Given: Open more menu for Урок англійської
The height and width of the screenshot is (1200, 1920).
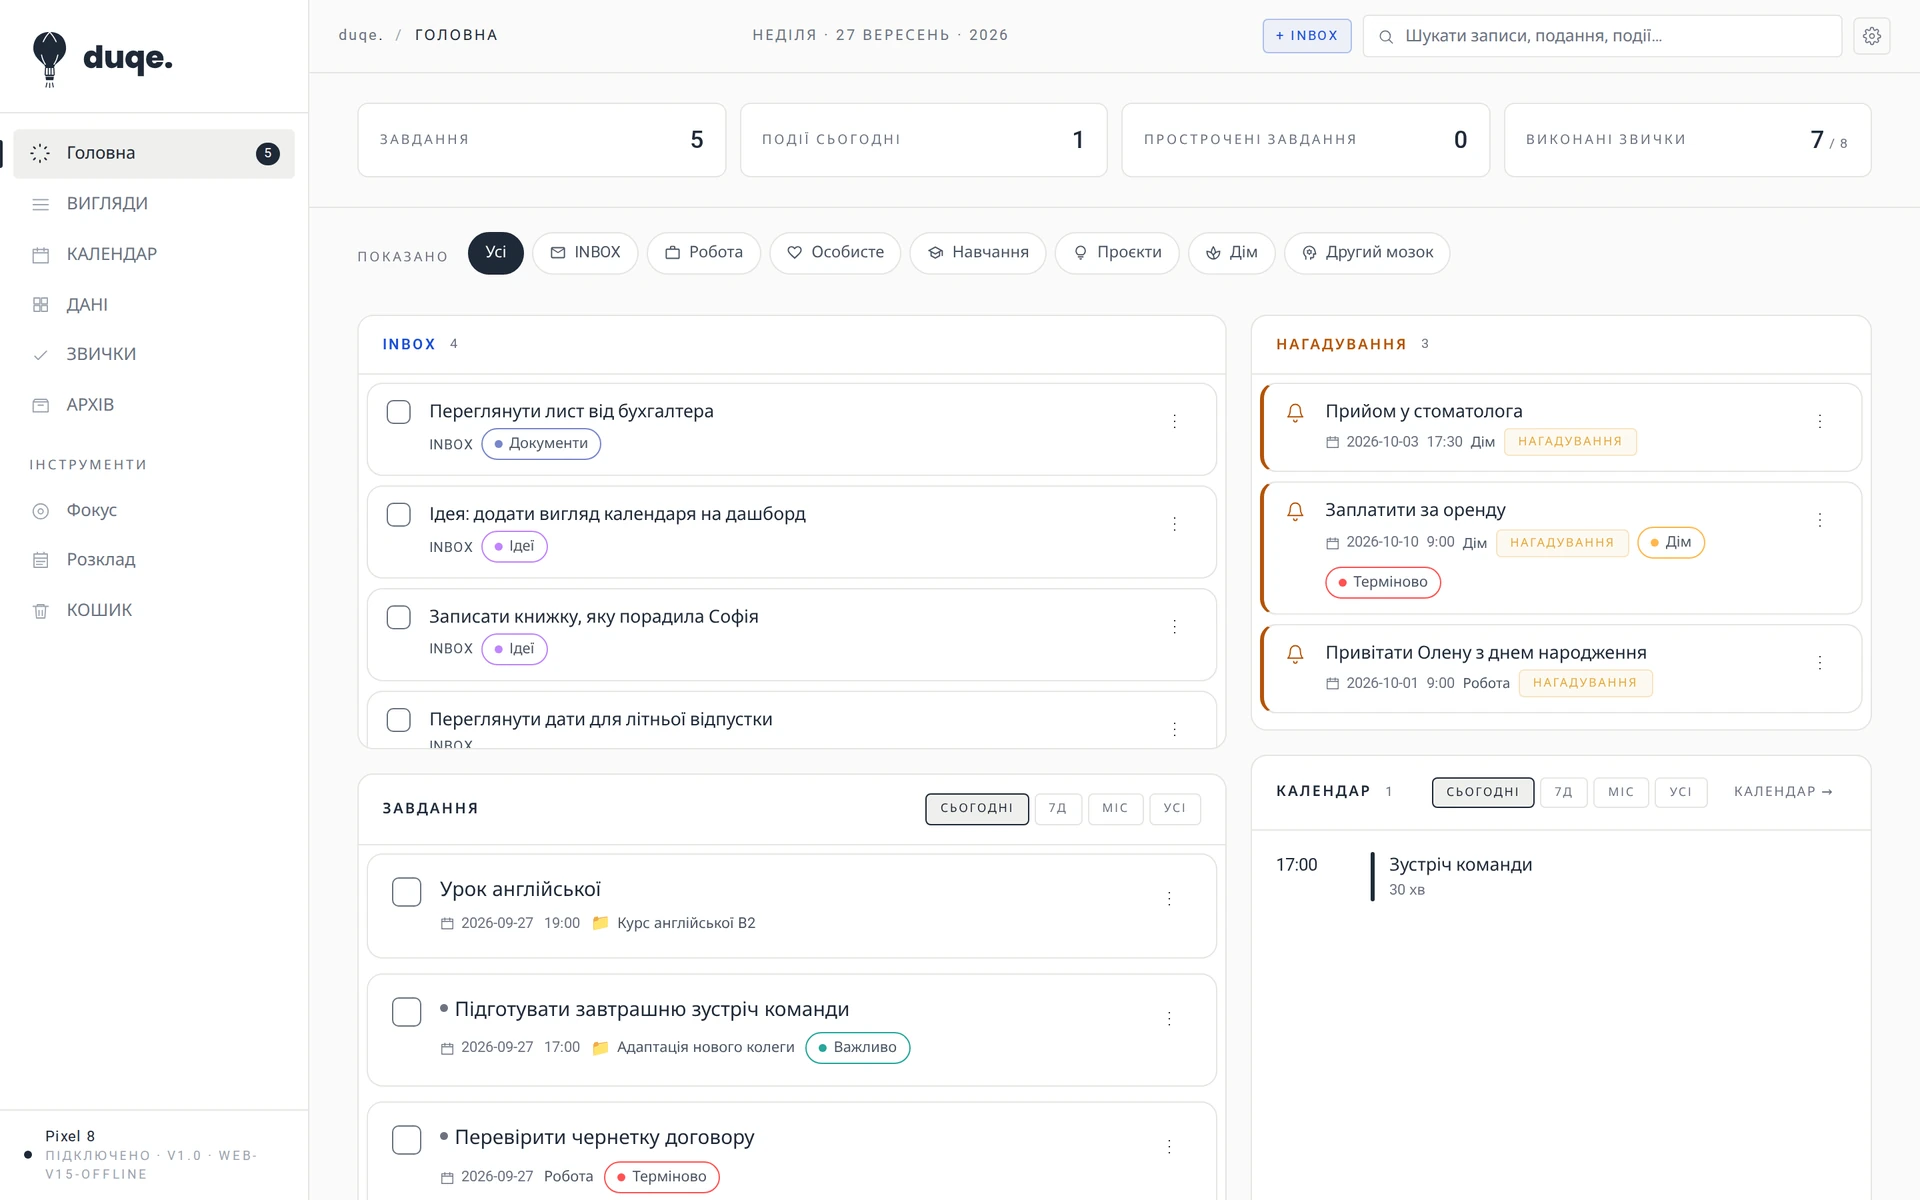Looking at the screenshot, I should pyautogui.click(x=1168, y=899).
